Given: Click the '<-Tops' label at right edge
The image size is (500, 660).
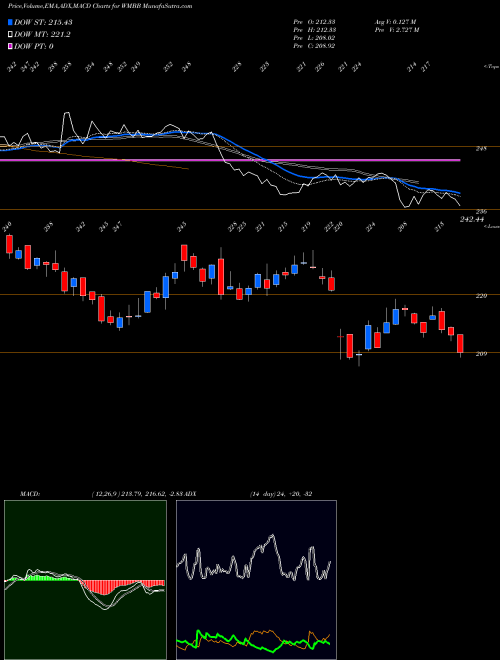Looking at the screenshot, I should (x=491, y=67).
